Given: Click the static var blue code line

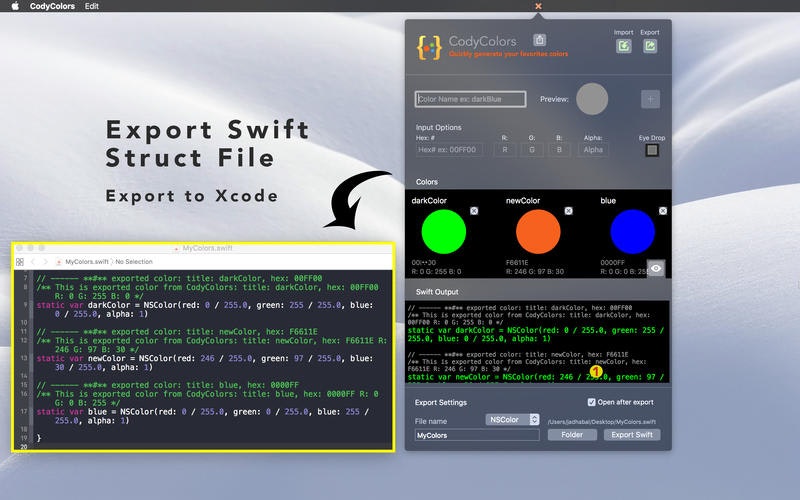Looking at the screenshot, I should (203, 416).
